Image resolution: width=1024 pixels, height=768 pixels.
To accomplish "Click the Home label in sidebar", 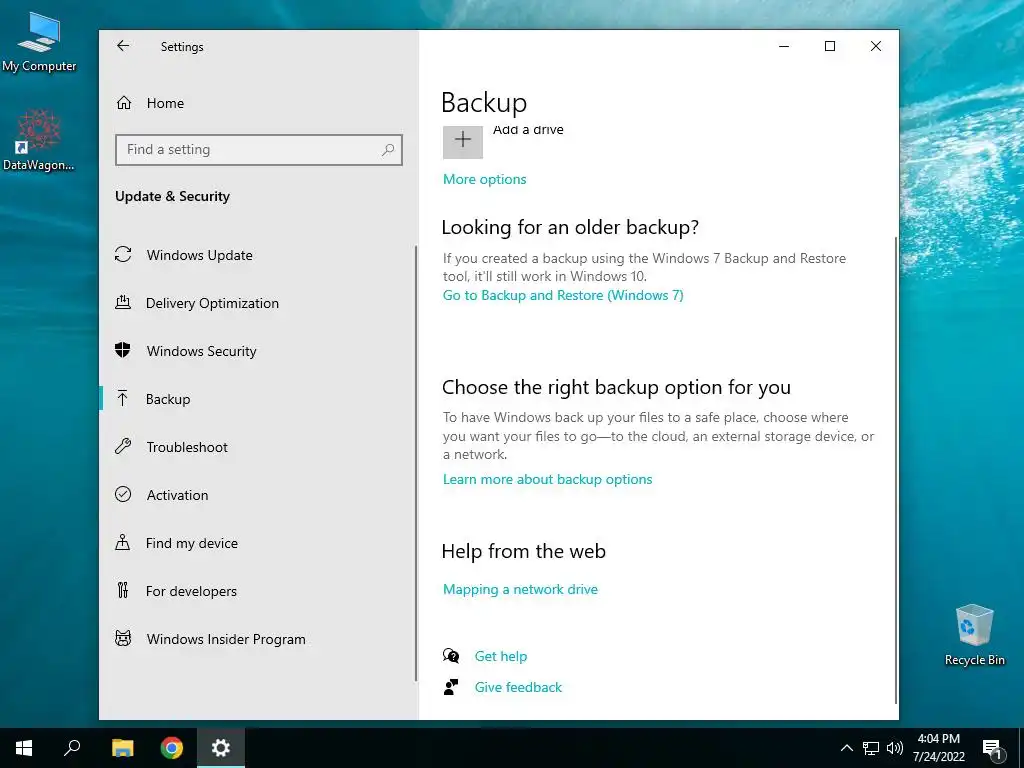I will point(165,103).
